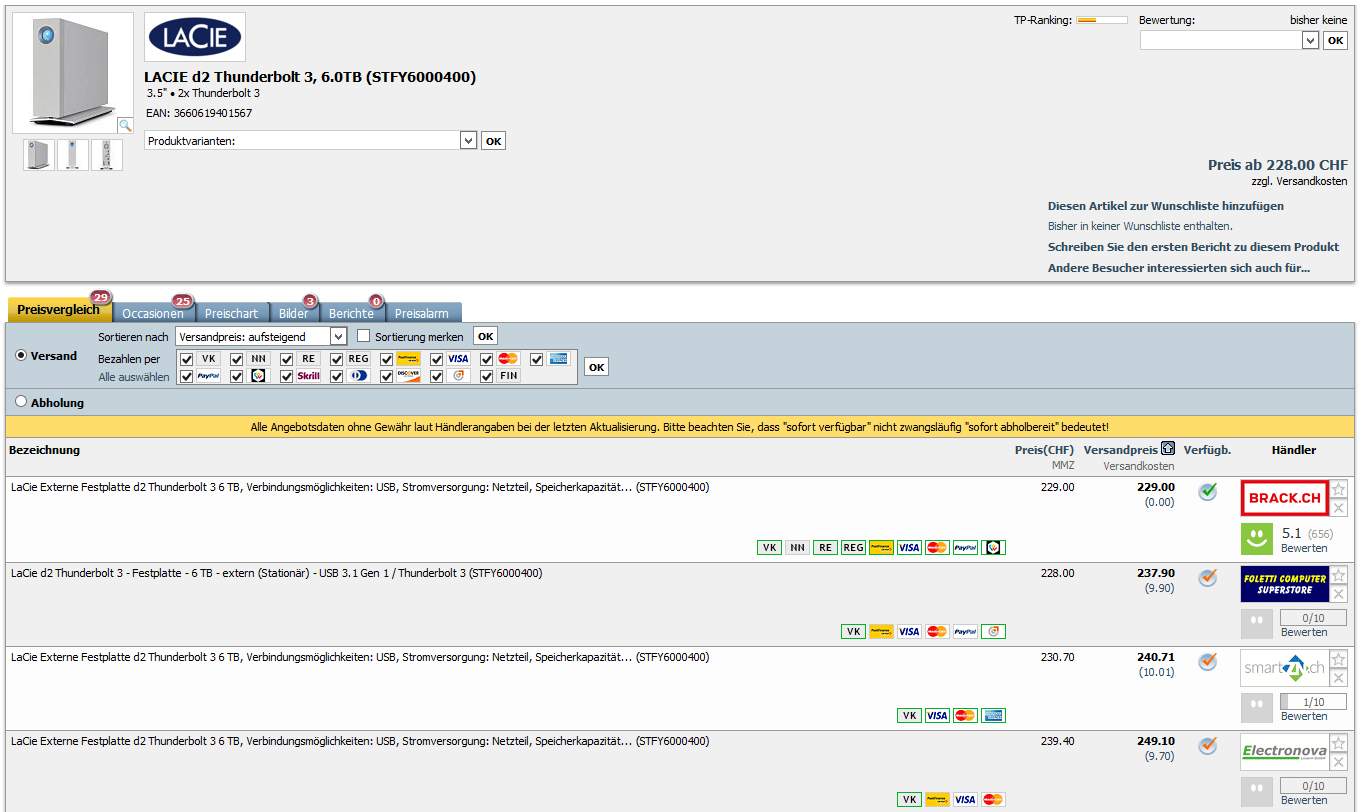
Task: Check the Sortierung merken checkbox
Action: tap(364, 336)
